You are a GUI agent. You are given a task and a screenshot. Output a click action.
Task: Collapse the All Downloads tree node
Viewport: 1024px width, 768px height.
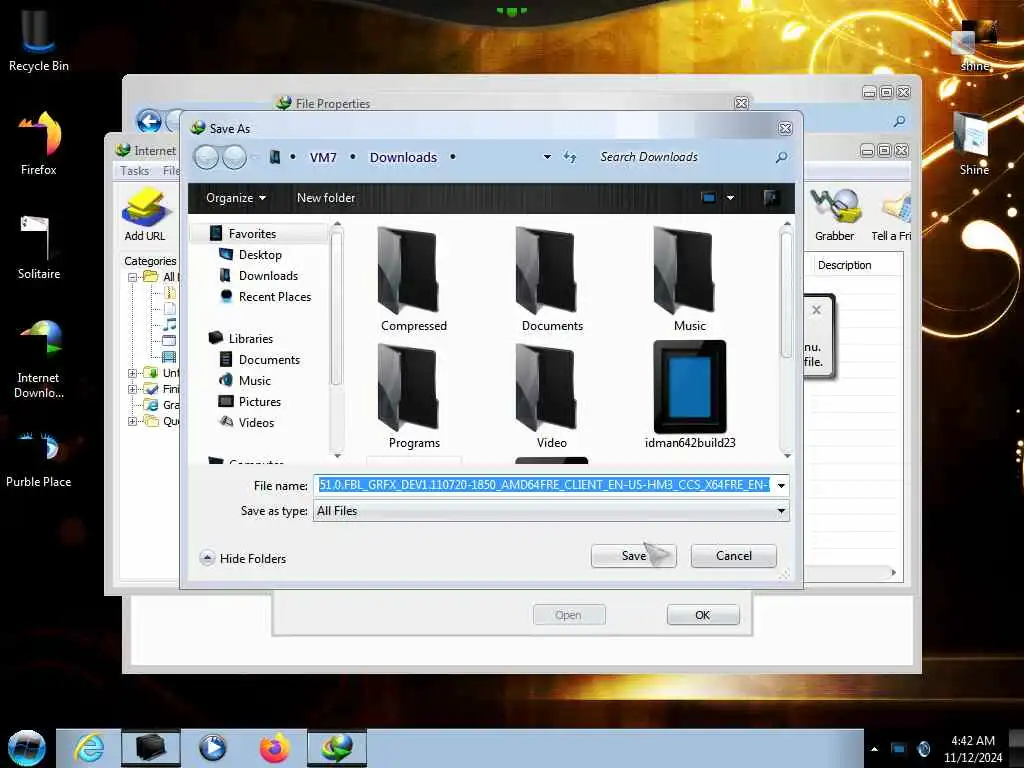[x=133, y=277]
